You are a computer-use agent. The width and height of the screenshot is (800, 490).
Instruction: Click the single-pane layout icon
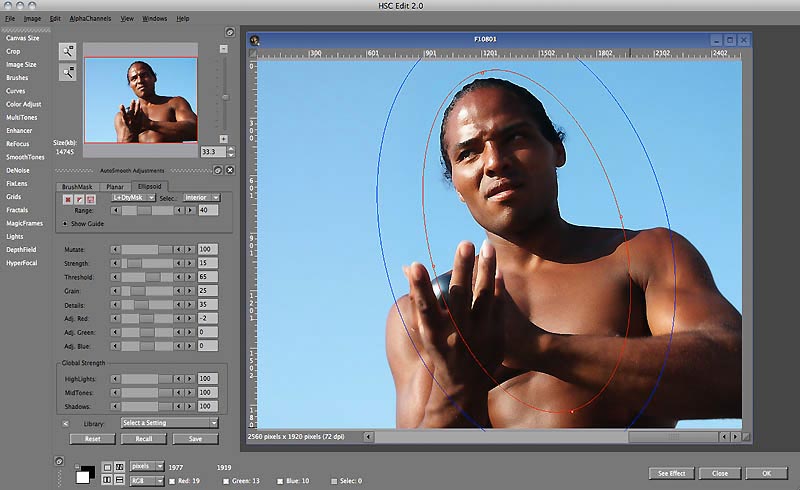pyautogui.click(x=107, y=467)
